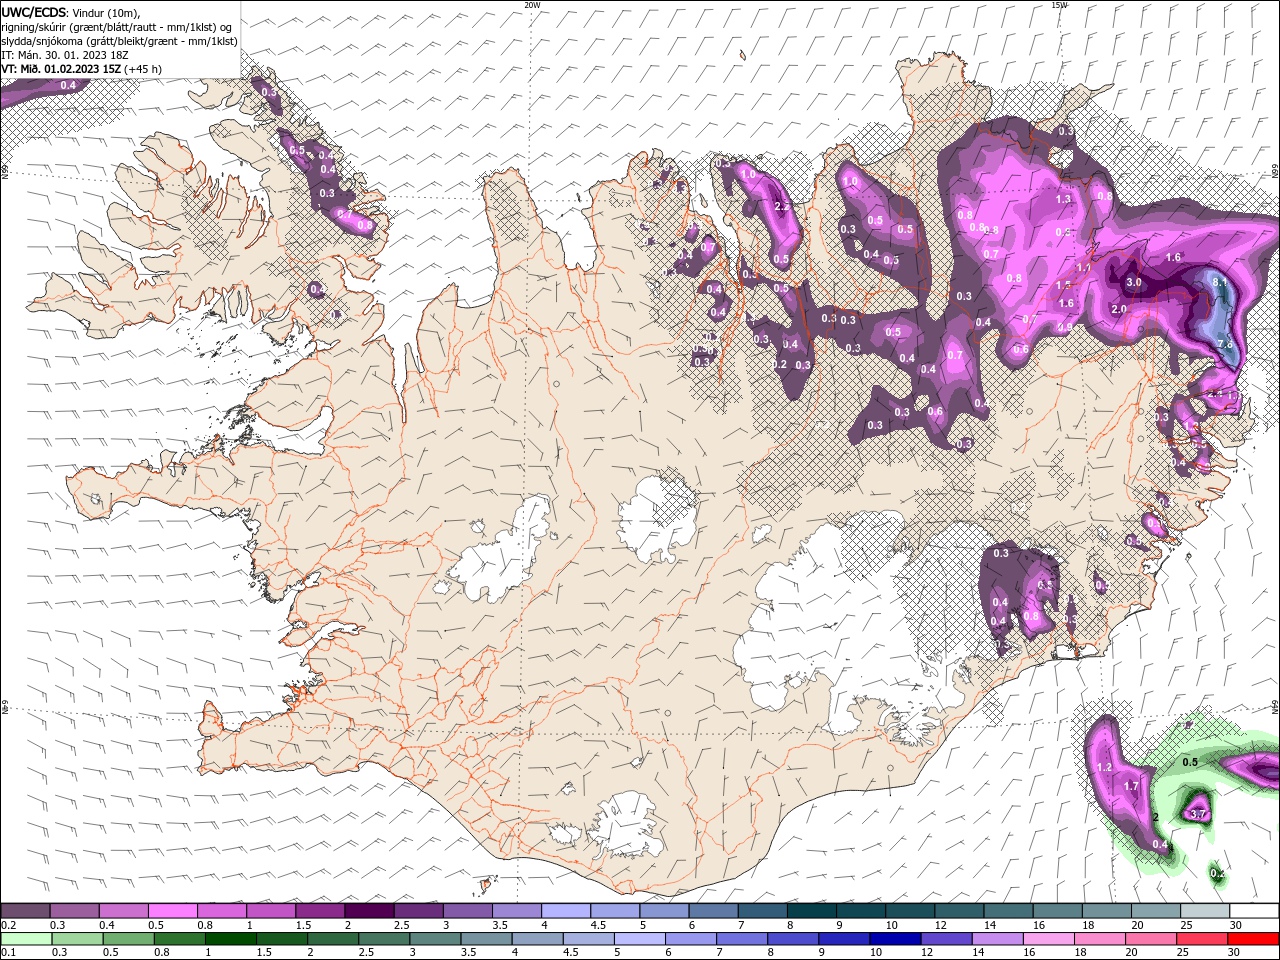Select the upper scale swatch starting at 0.2
The image size is (1280, 960).
(x=25, y=911)
